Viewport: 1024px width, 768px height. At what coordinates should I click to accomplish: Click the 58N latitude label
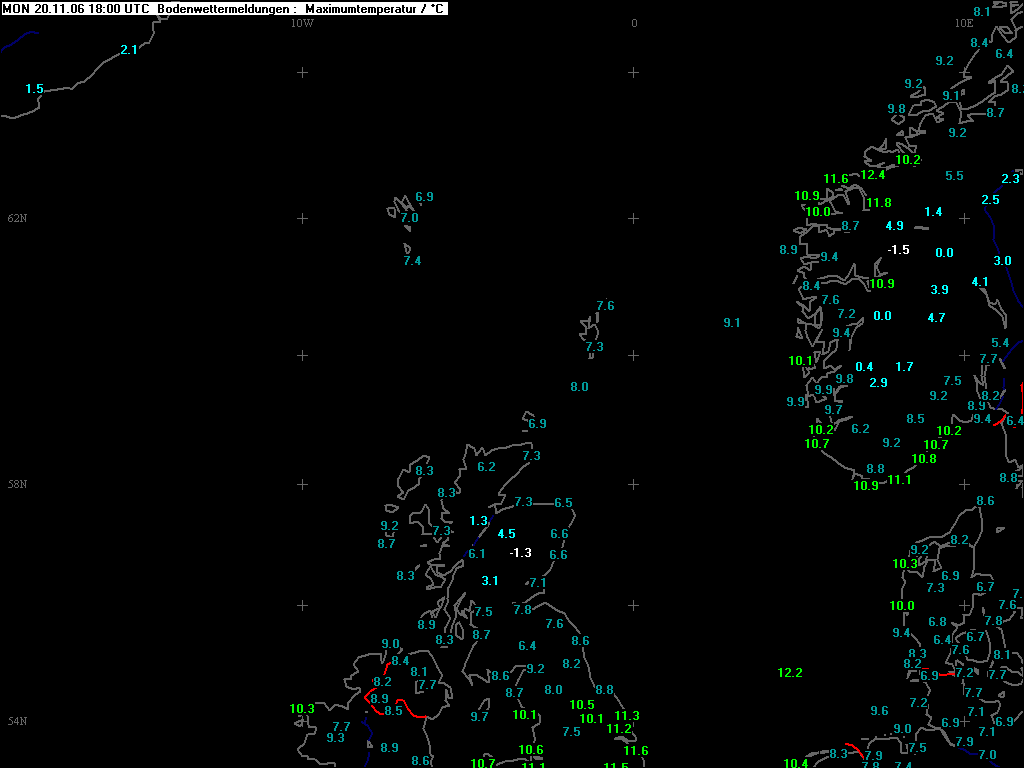(17, 485)
